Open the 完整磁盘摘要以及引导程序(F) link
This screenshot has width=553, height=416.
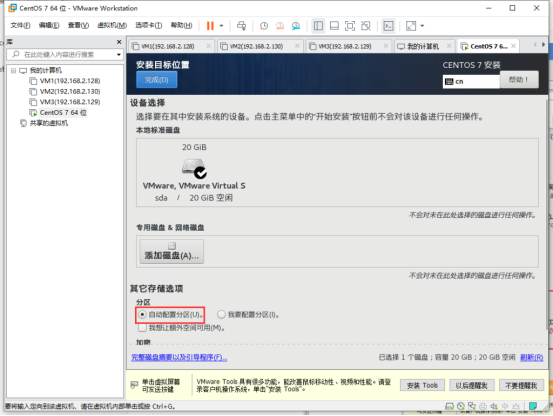pos(179,357)
